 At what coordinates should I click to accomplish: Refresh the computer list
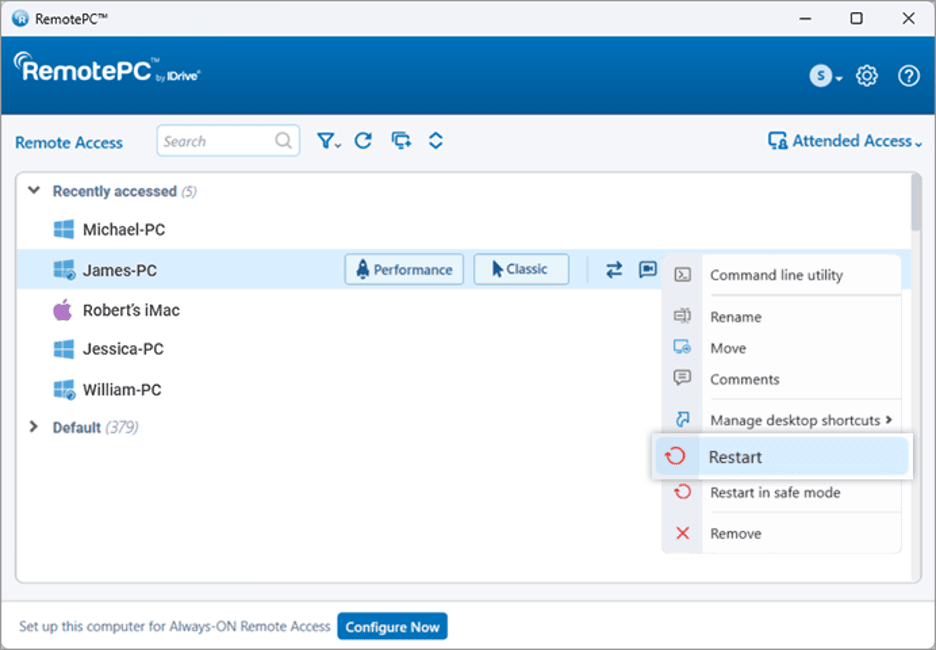pos(363,141)
